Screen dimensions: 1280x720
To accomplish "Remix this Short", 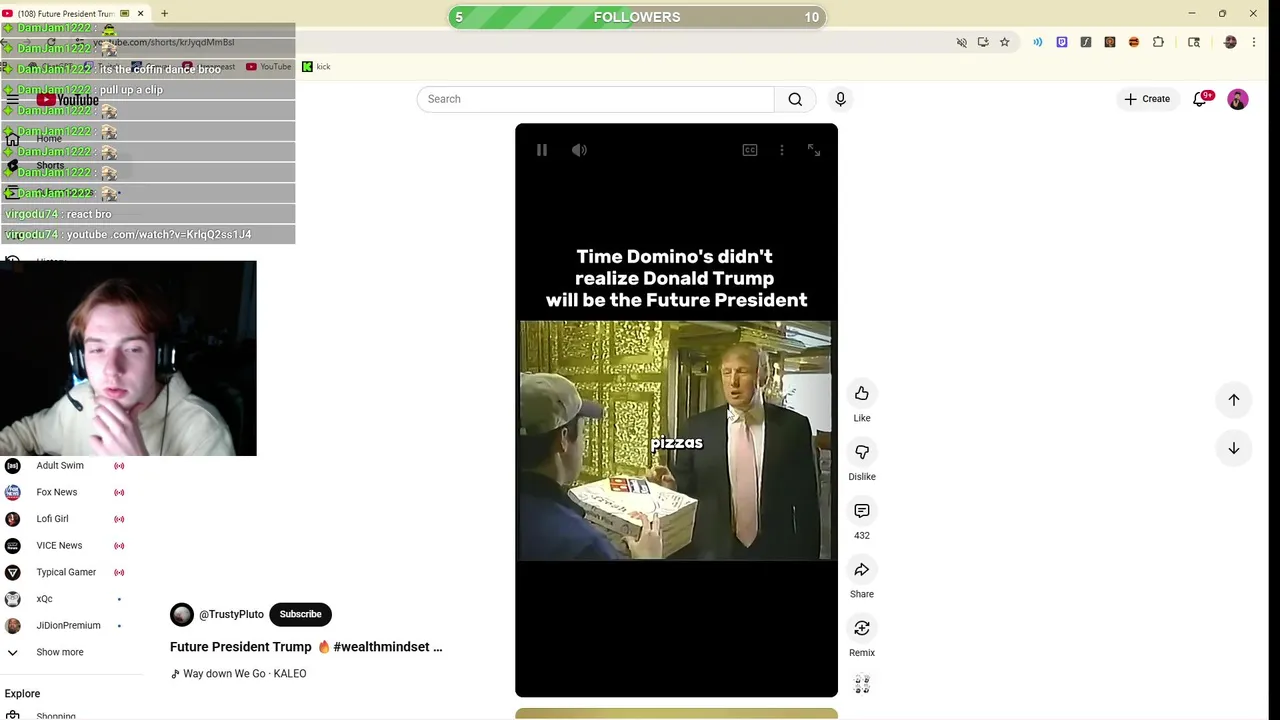I will point(862,628).
